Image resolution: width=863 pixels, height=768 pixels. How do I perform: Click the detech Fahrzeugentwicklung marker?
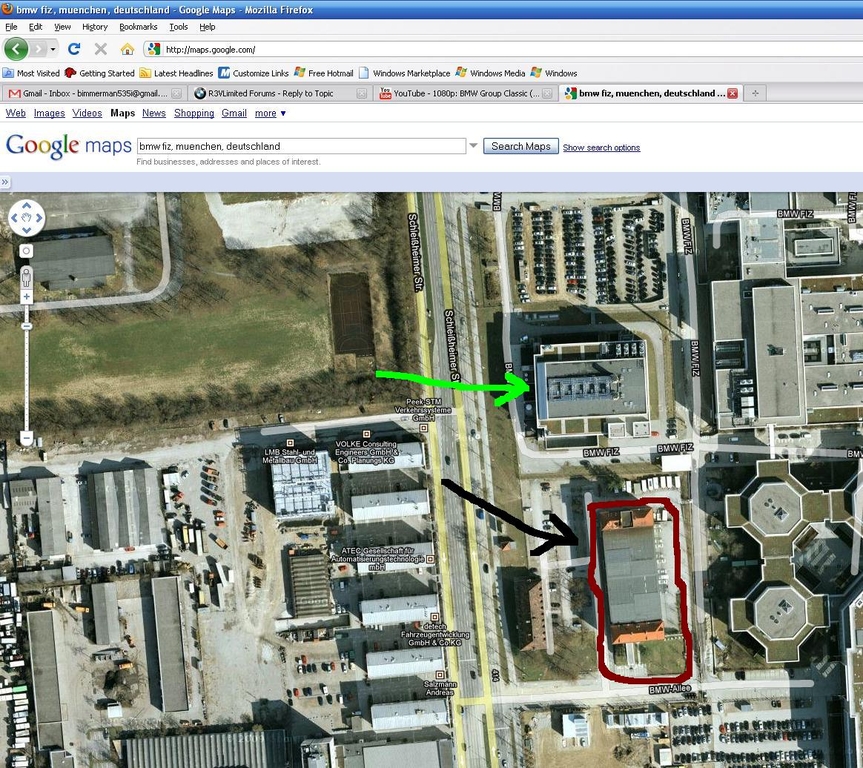pyautogui.click(x=435, y=617)
